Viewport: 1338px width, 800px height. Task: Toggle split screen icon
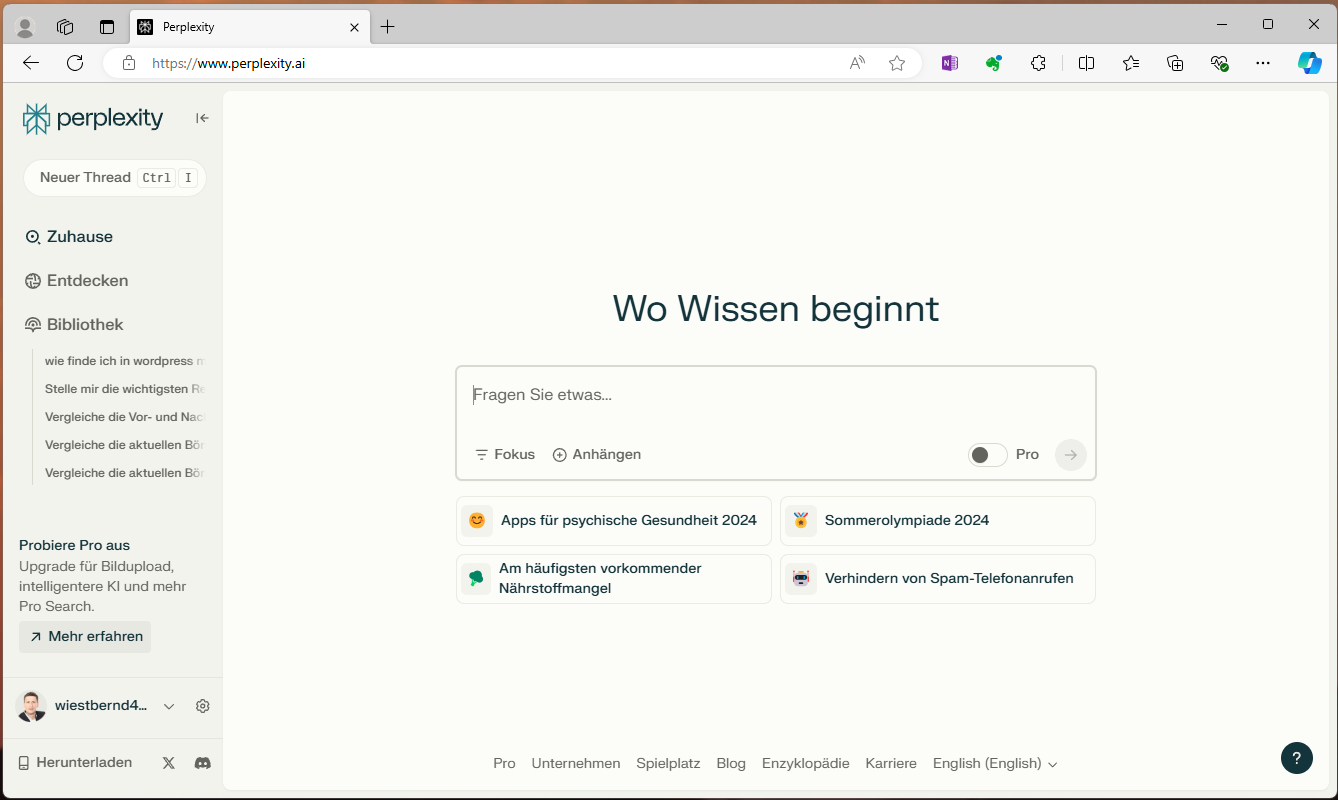pyautogui.click(x=1087, y=63)
